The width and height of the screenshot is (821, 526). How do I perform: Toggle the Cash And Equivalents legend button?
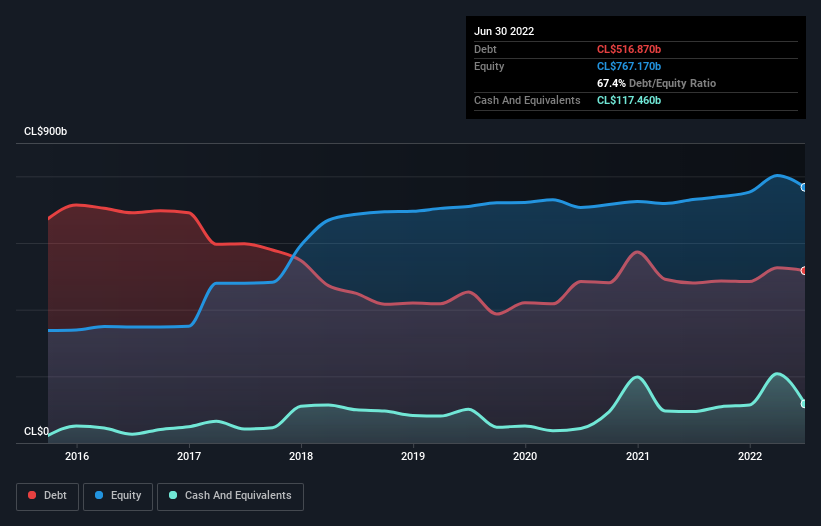(x=230, y=496)
